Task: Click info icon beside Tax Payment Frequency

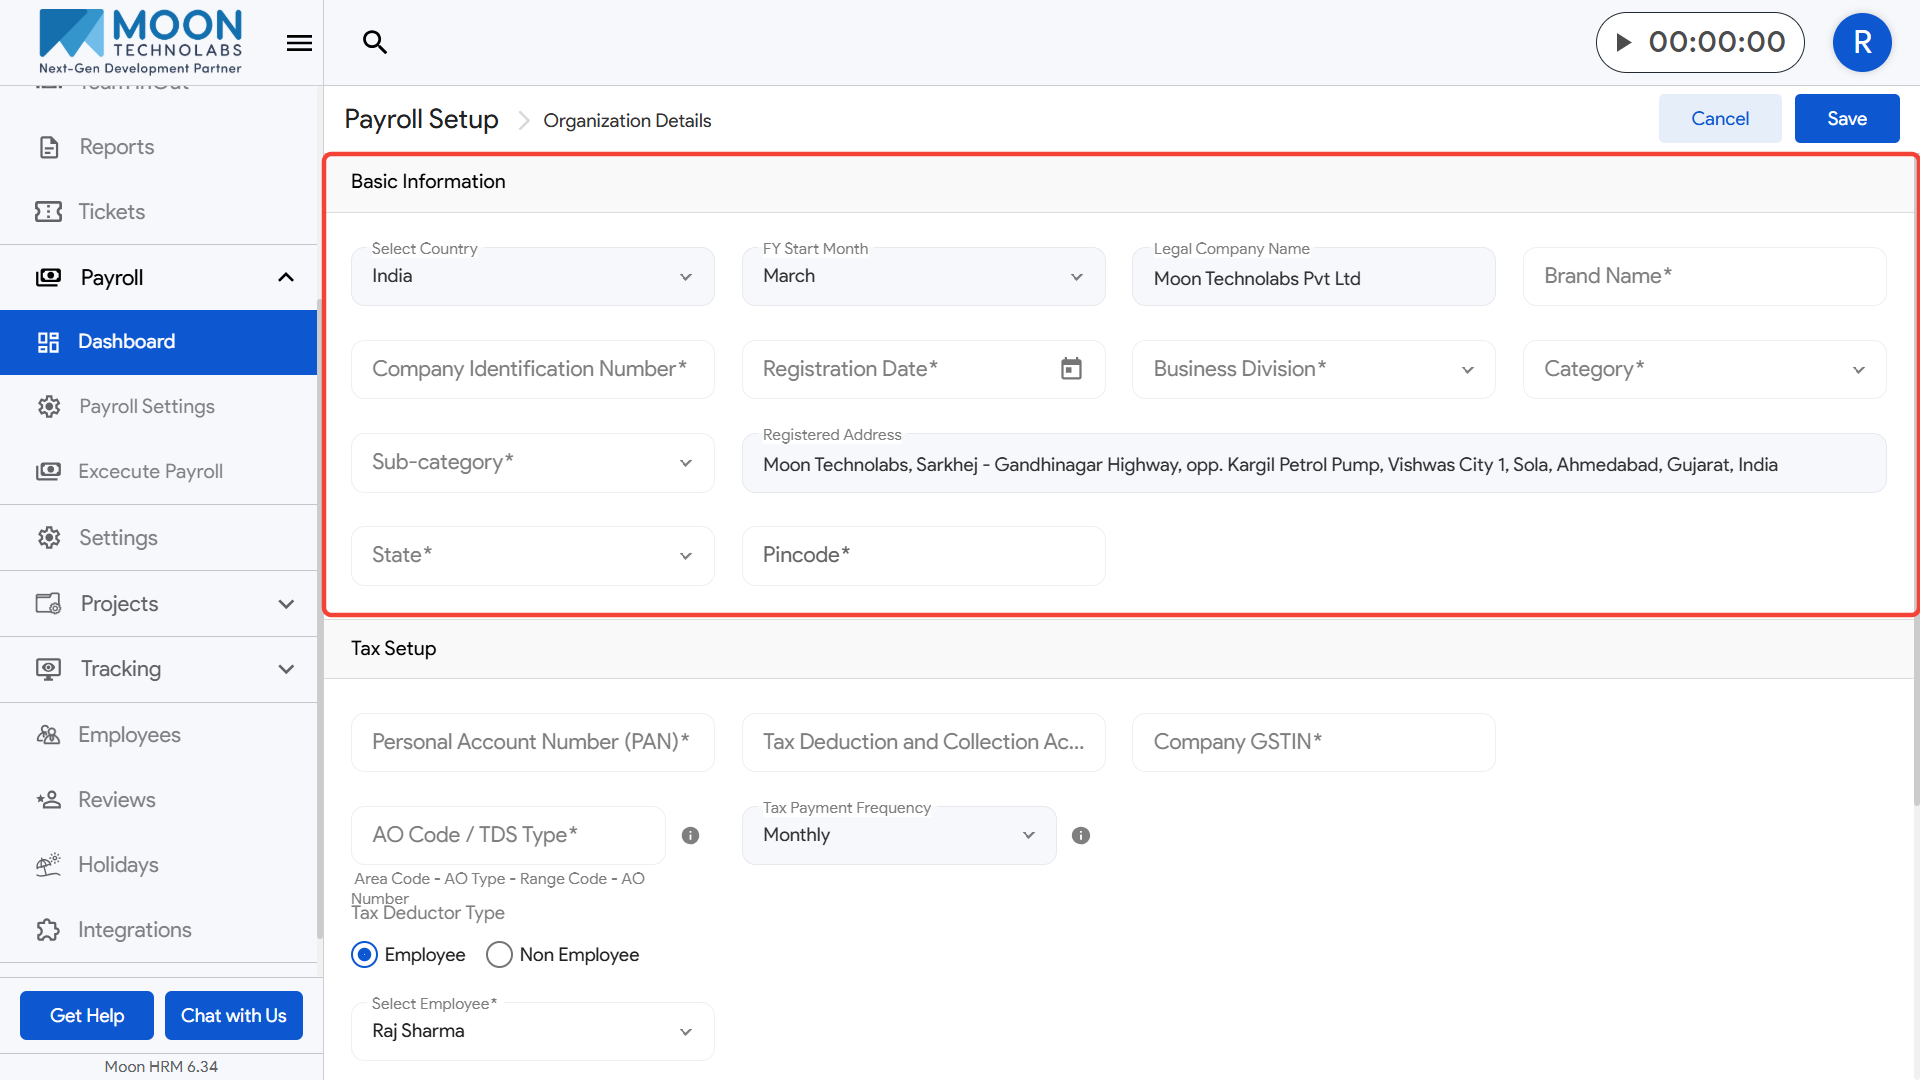Action: 1081,836
